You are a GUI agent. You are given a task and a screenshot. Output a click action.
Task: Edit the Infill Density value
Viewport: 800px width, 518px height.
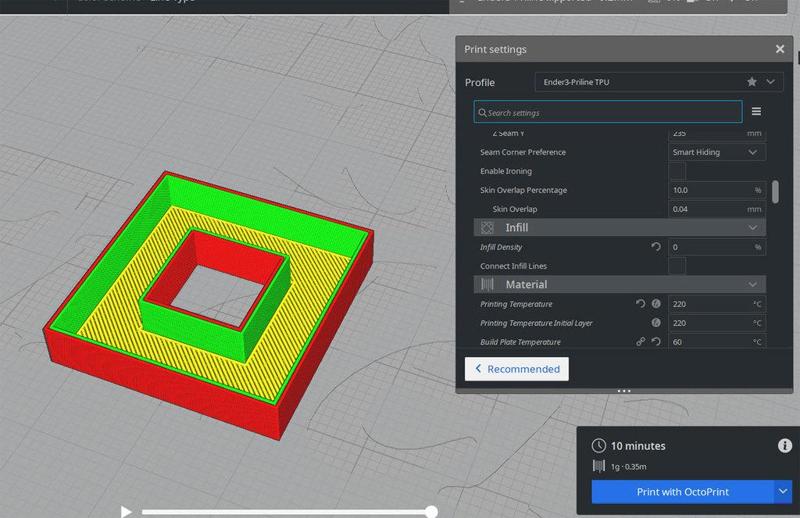pos(716,247)
